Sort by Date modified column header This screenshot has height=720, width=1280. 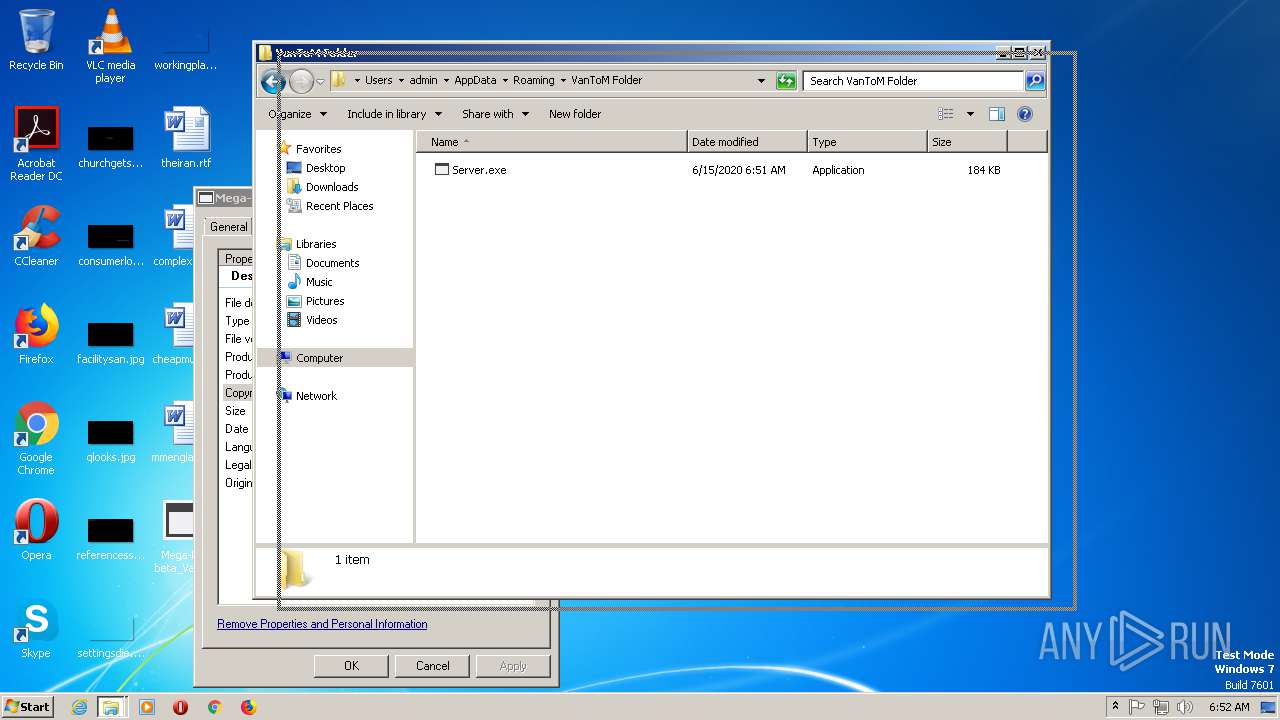[747, 142]
